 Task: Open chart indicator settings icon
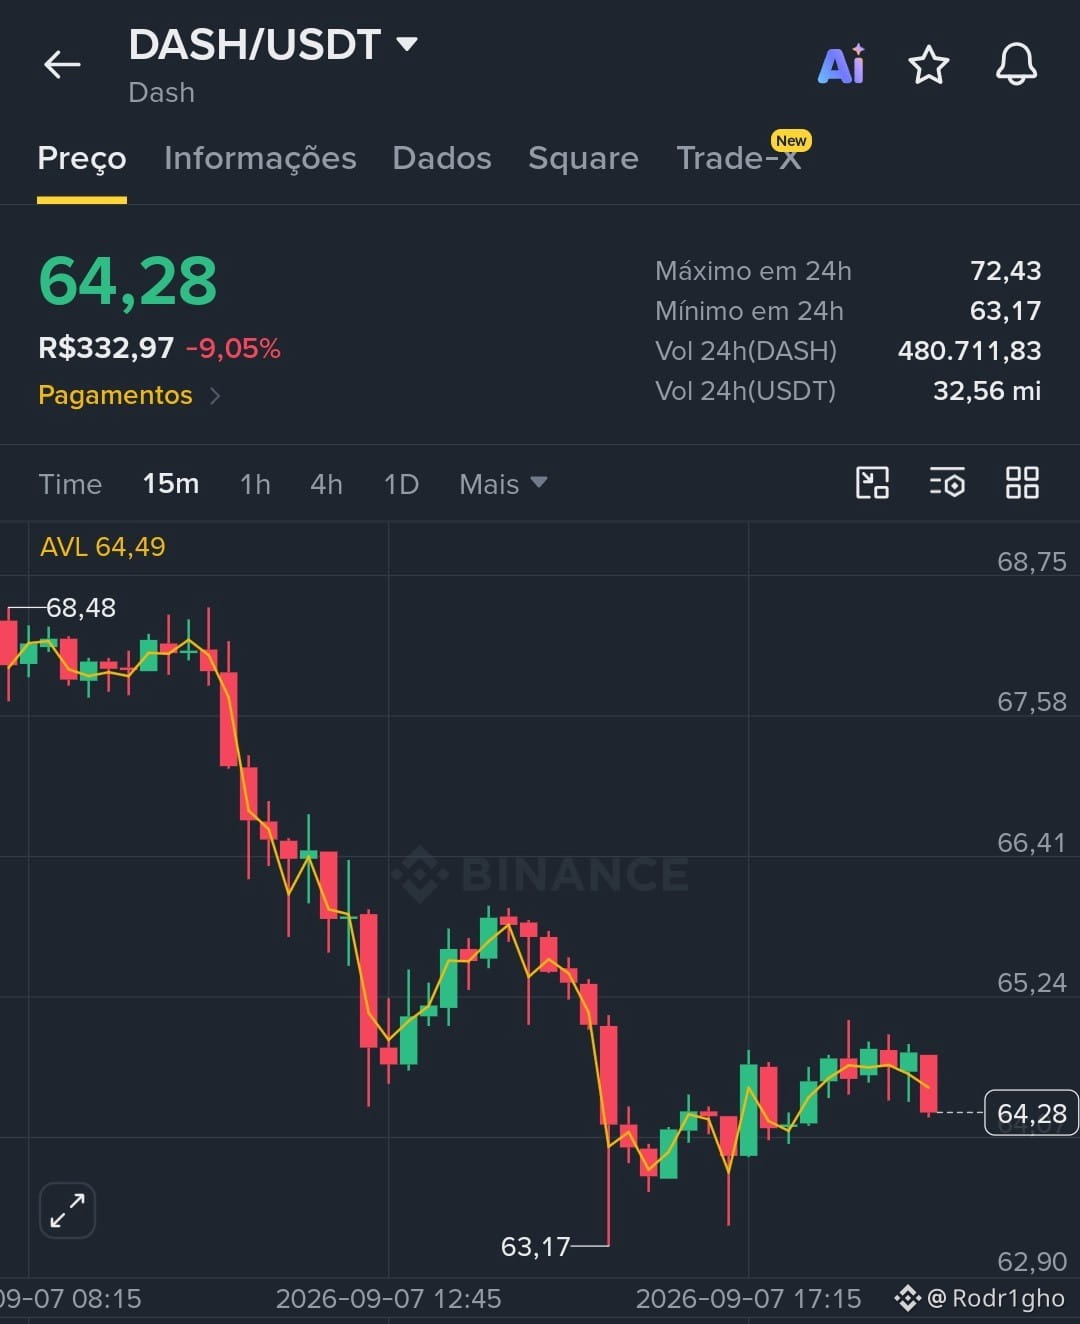(x=947, y=483)
